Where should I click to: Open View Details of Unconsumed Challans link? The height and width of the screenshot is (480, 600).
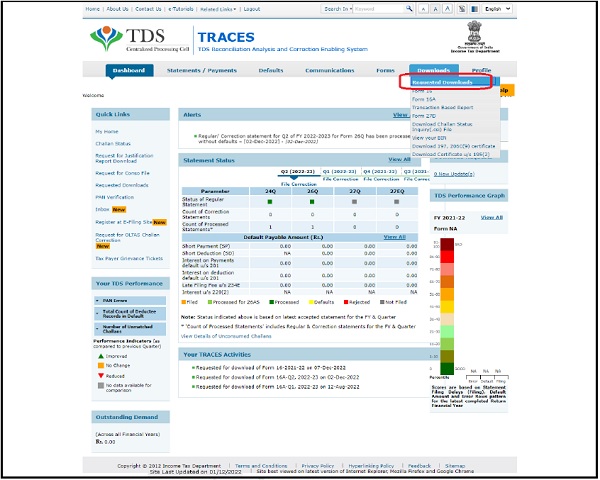(x=226, y=336)
